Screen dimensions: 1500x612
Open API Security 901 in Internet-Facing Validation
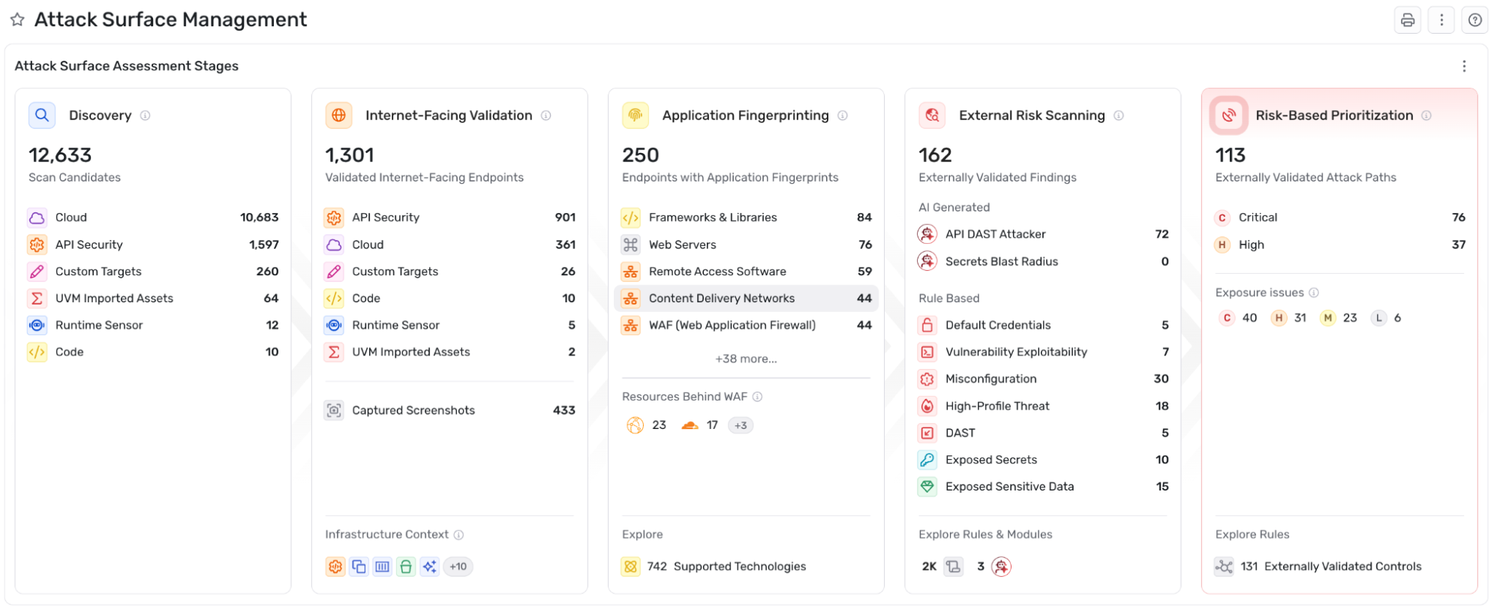click(x=450, y=217)
